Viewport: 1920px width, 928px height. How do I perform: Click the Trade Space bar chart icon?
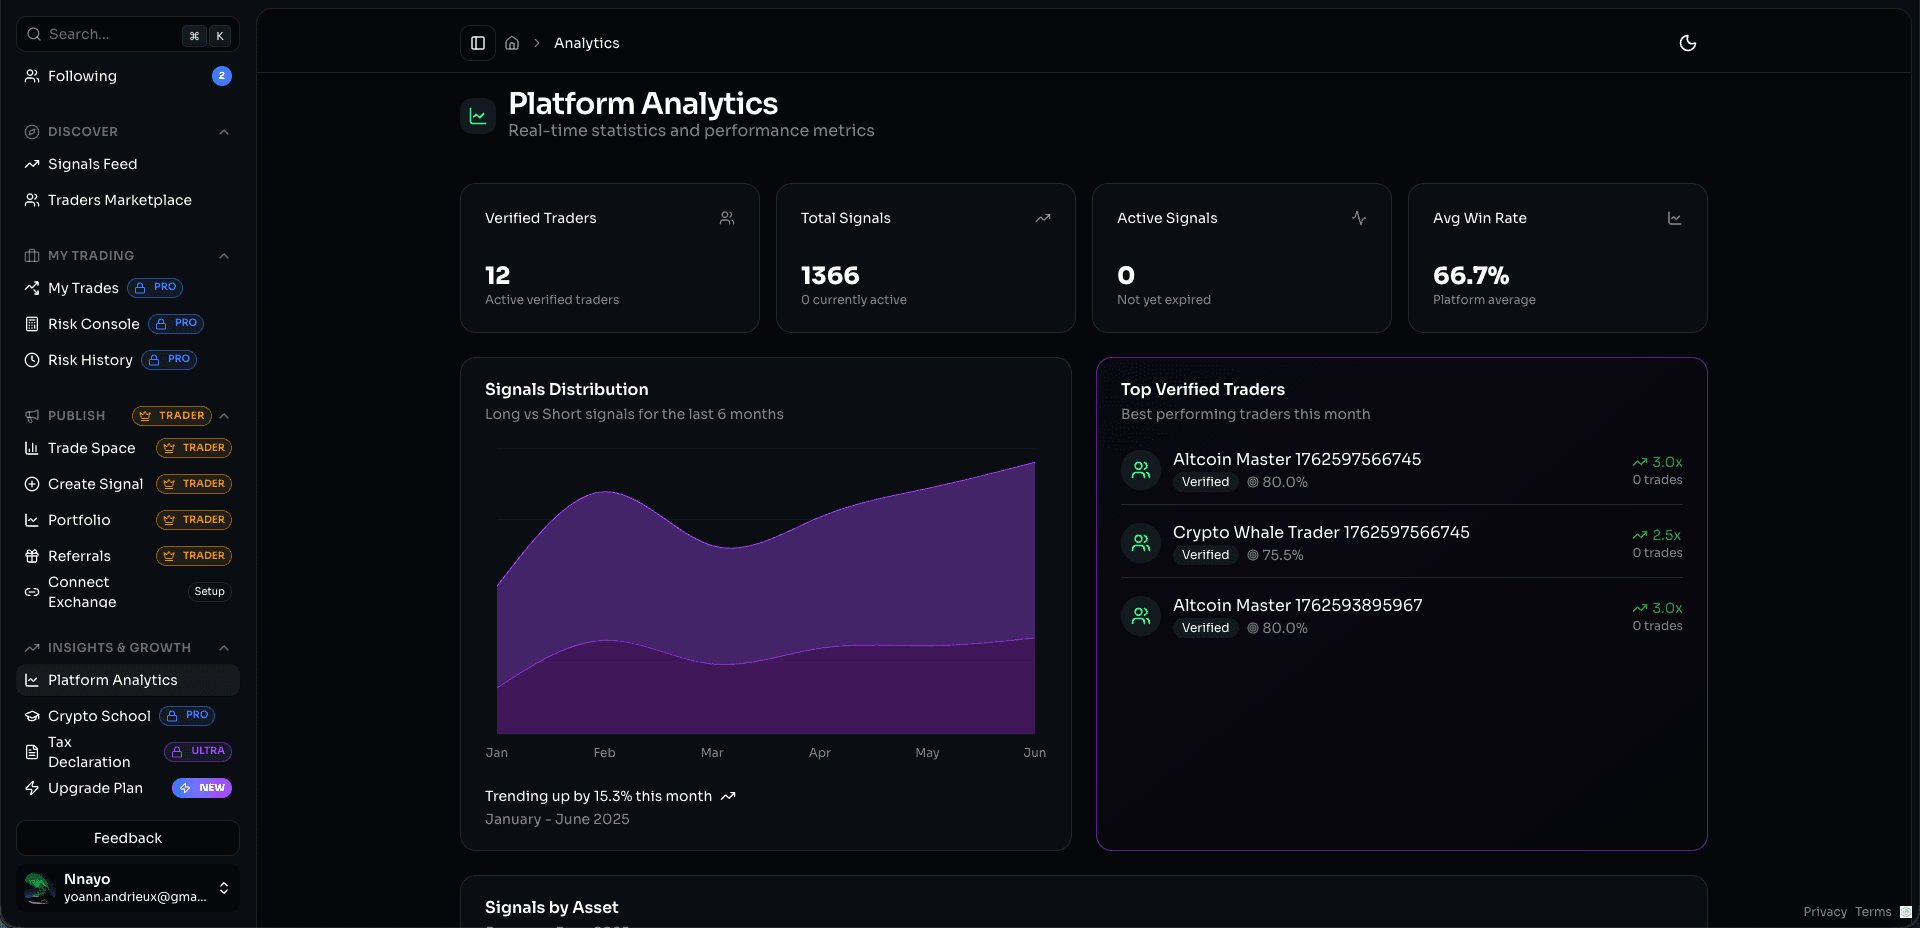(x=32, y=448)
